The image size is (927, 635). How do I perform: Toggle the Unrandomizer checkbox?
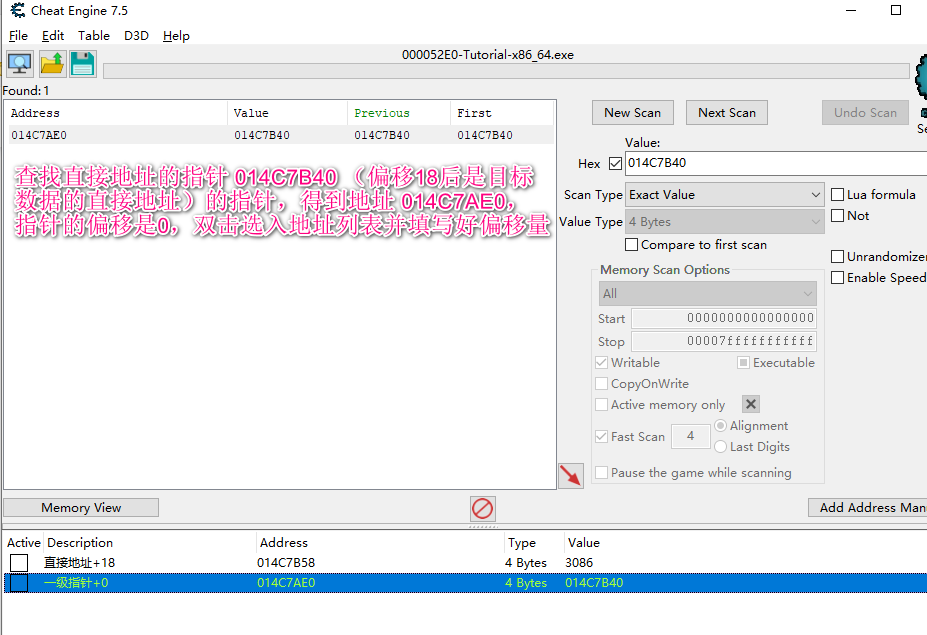coord(837,257)
